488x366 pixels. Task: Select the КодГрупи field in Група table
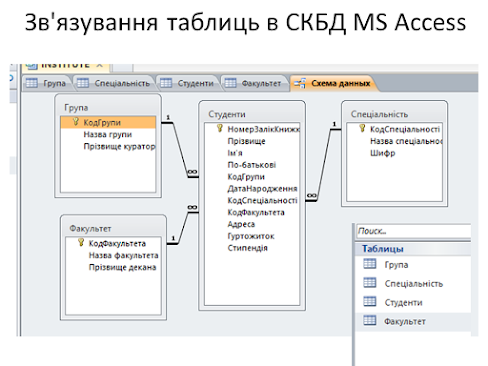(108, 122)
